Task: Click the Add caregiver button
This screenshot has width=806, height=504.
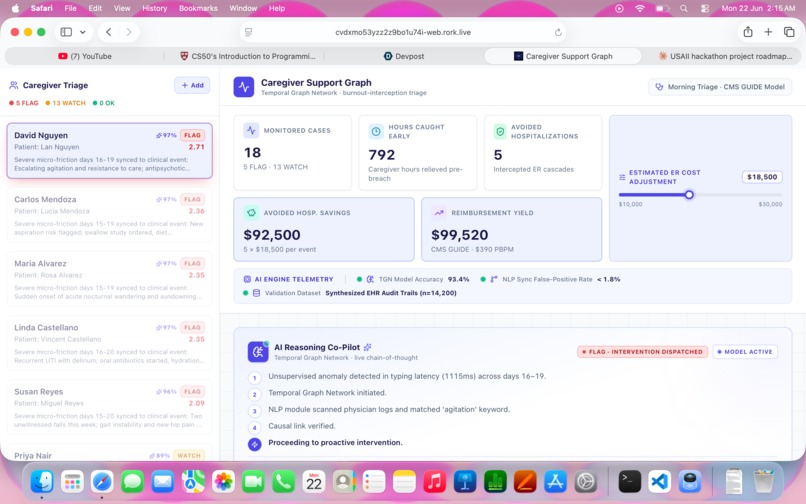Action: tap(192, 85)
